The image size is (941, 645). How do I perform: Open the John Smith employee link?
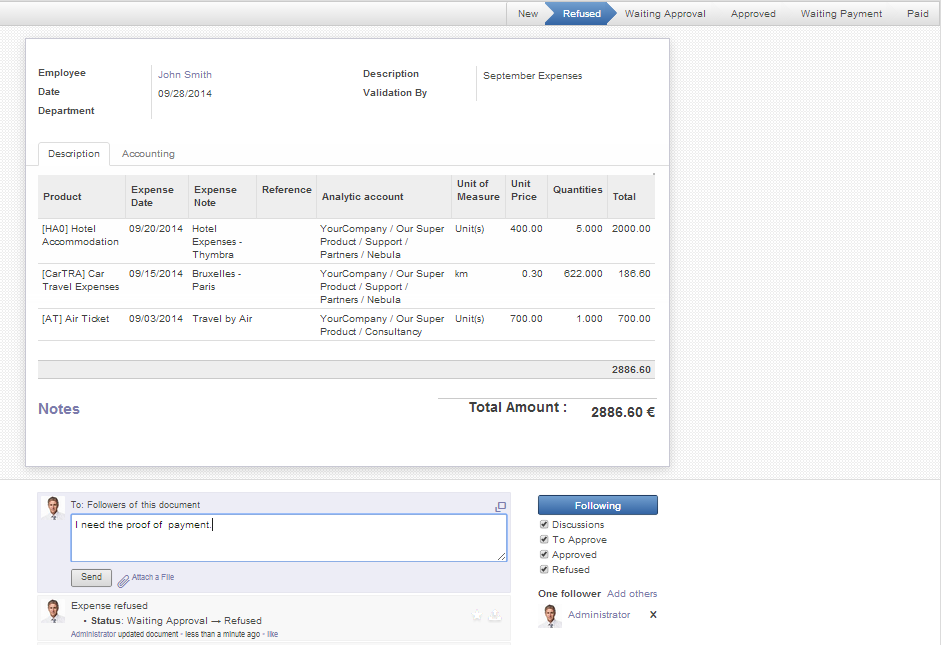[x=185, y=74]
